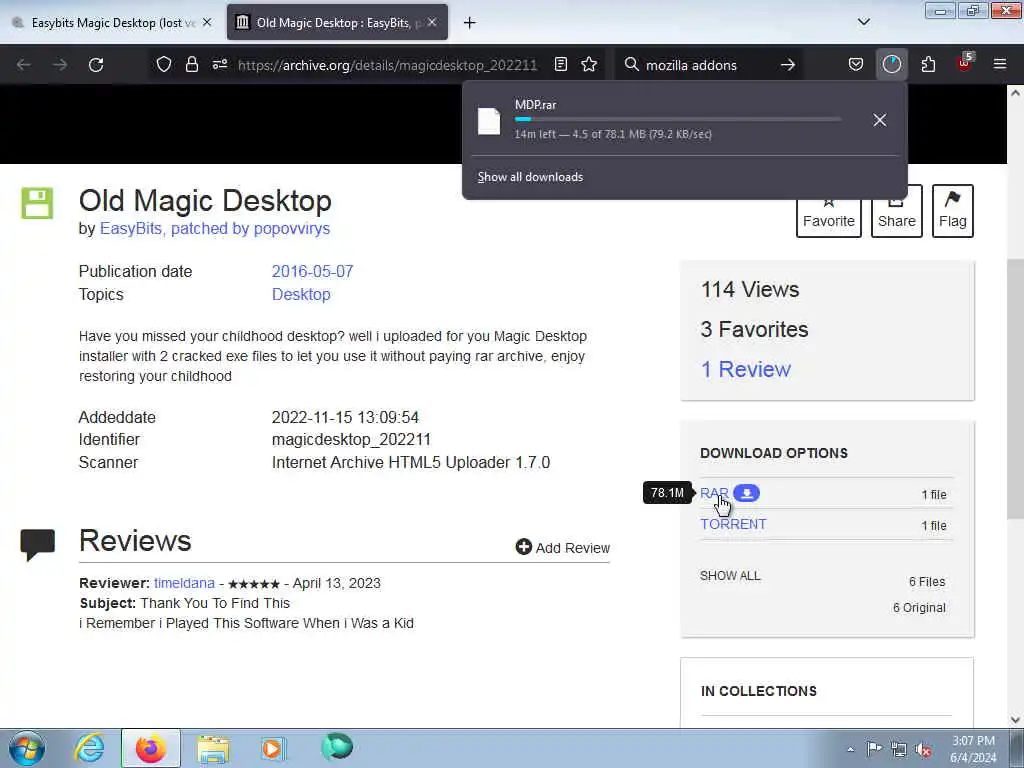Launch Internet Explorer from taskbar
The image size is (1024, 768).
[x=89, y=748]
